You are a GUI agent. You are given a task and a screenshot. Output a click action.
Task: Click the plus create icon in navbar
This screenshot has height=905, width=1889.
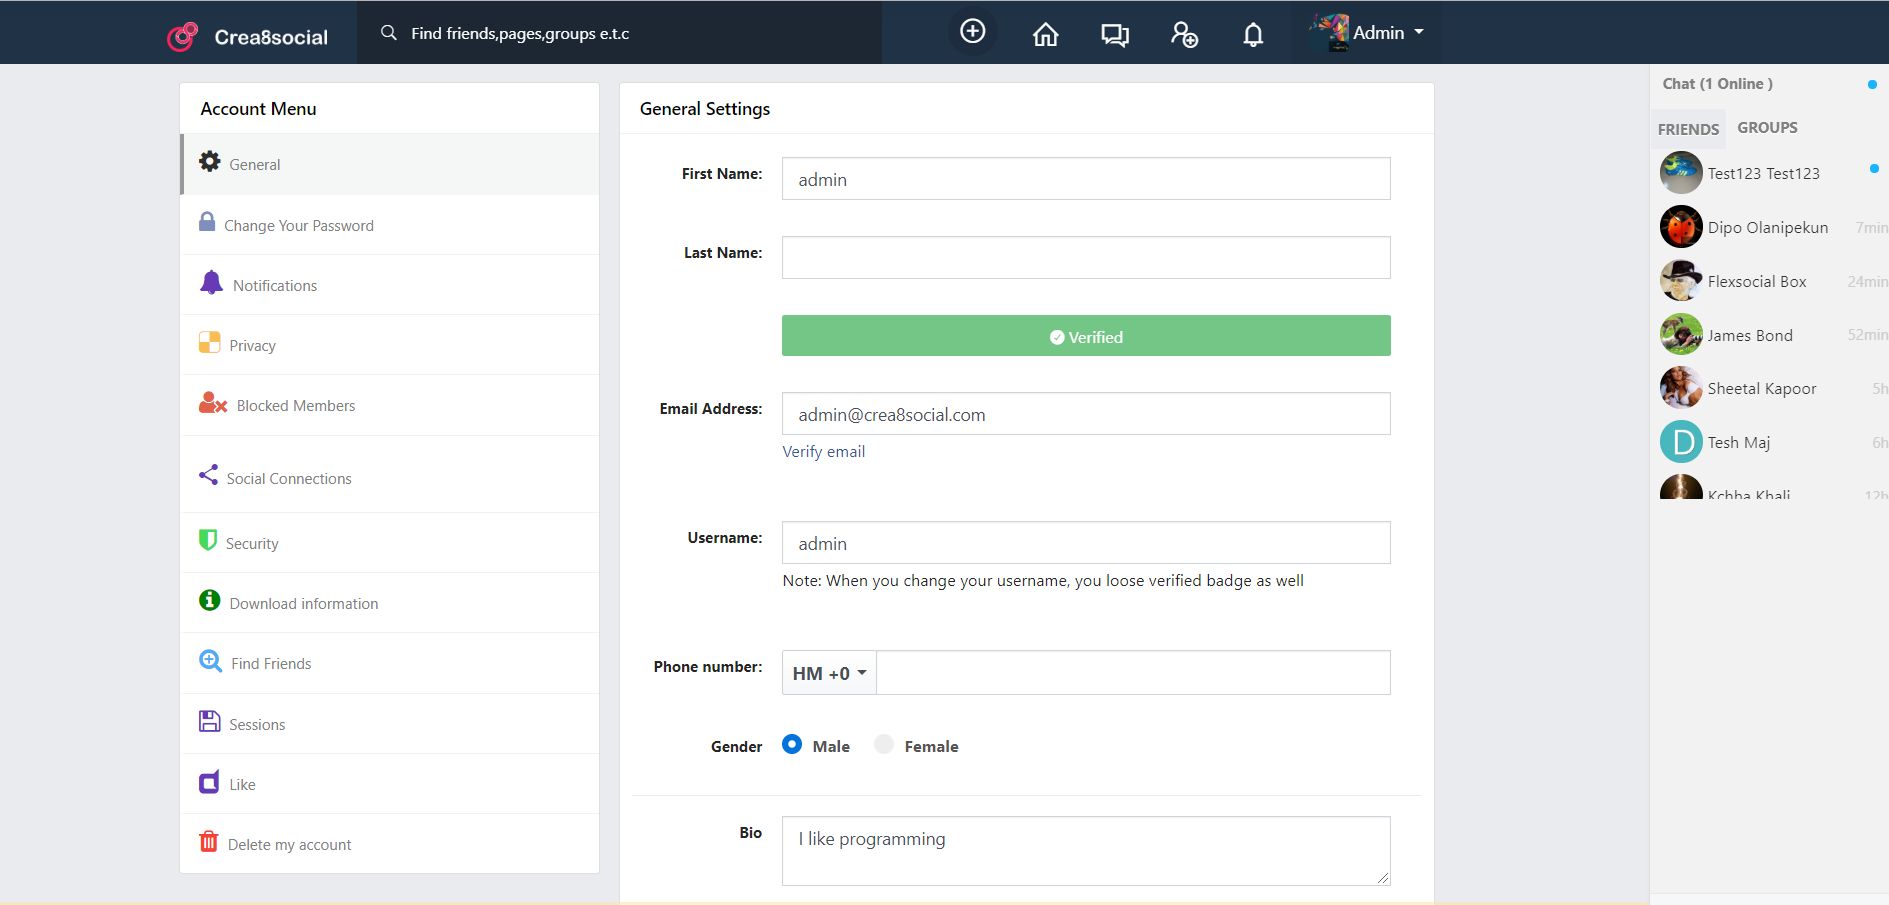(x=972, y=32)
